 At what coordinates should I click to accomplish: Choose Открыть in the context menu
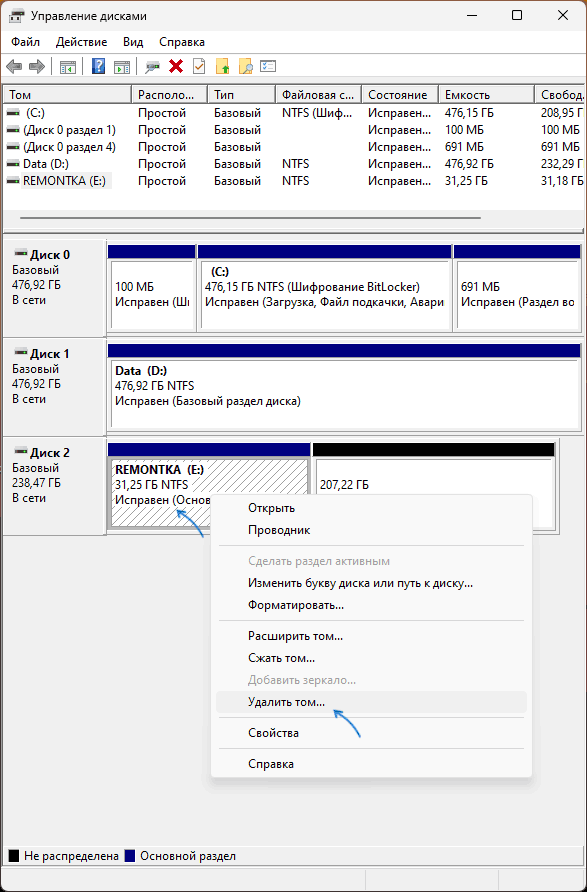[371, 508]
